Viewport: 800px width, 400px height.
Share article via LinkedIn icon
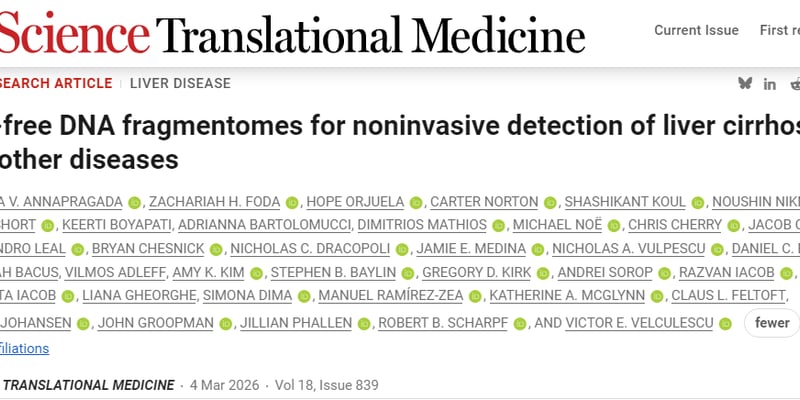(x=770, y=83)
